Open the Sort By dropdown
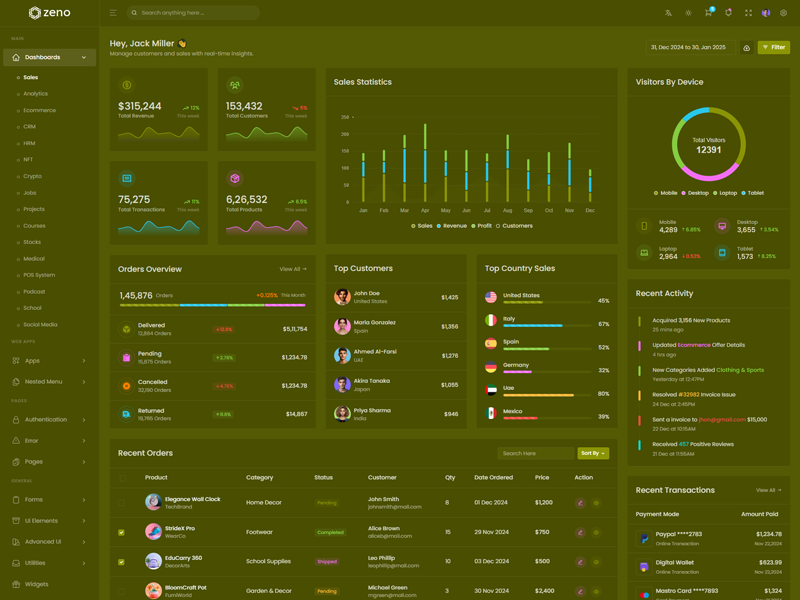This screenshot has height=600, width=800. click(x=593, y=453)
